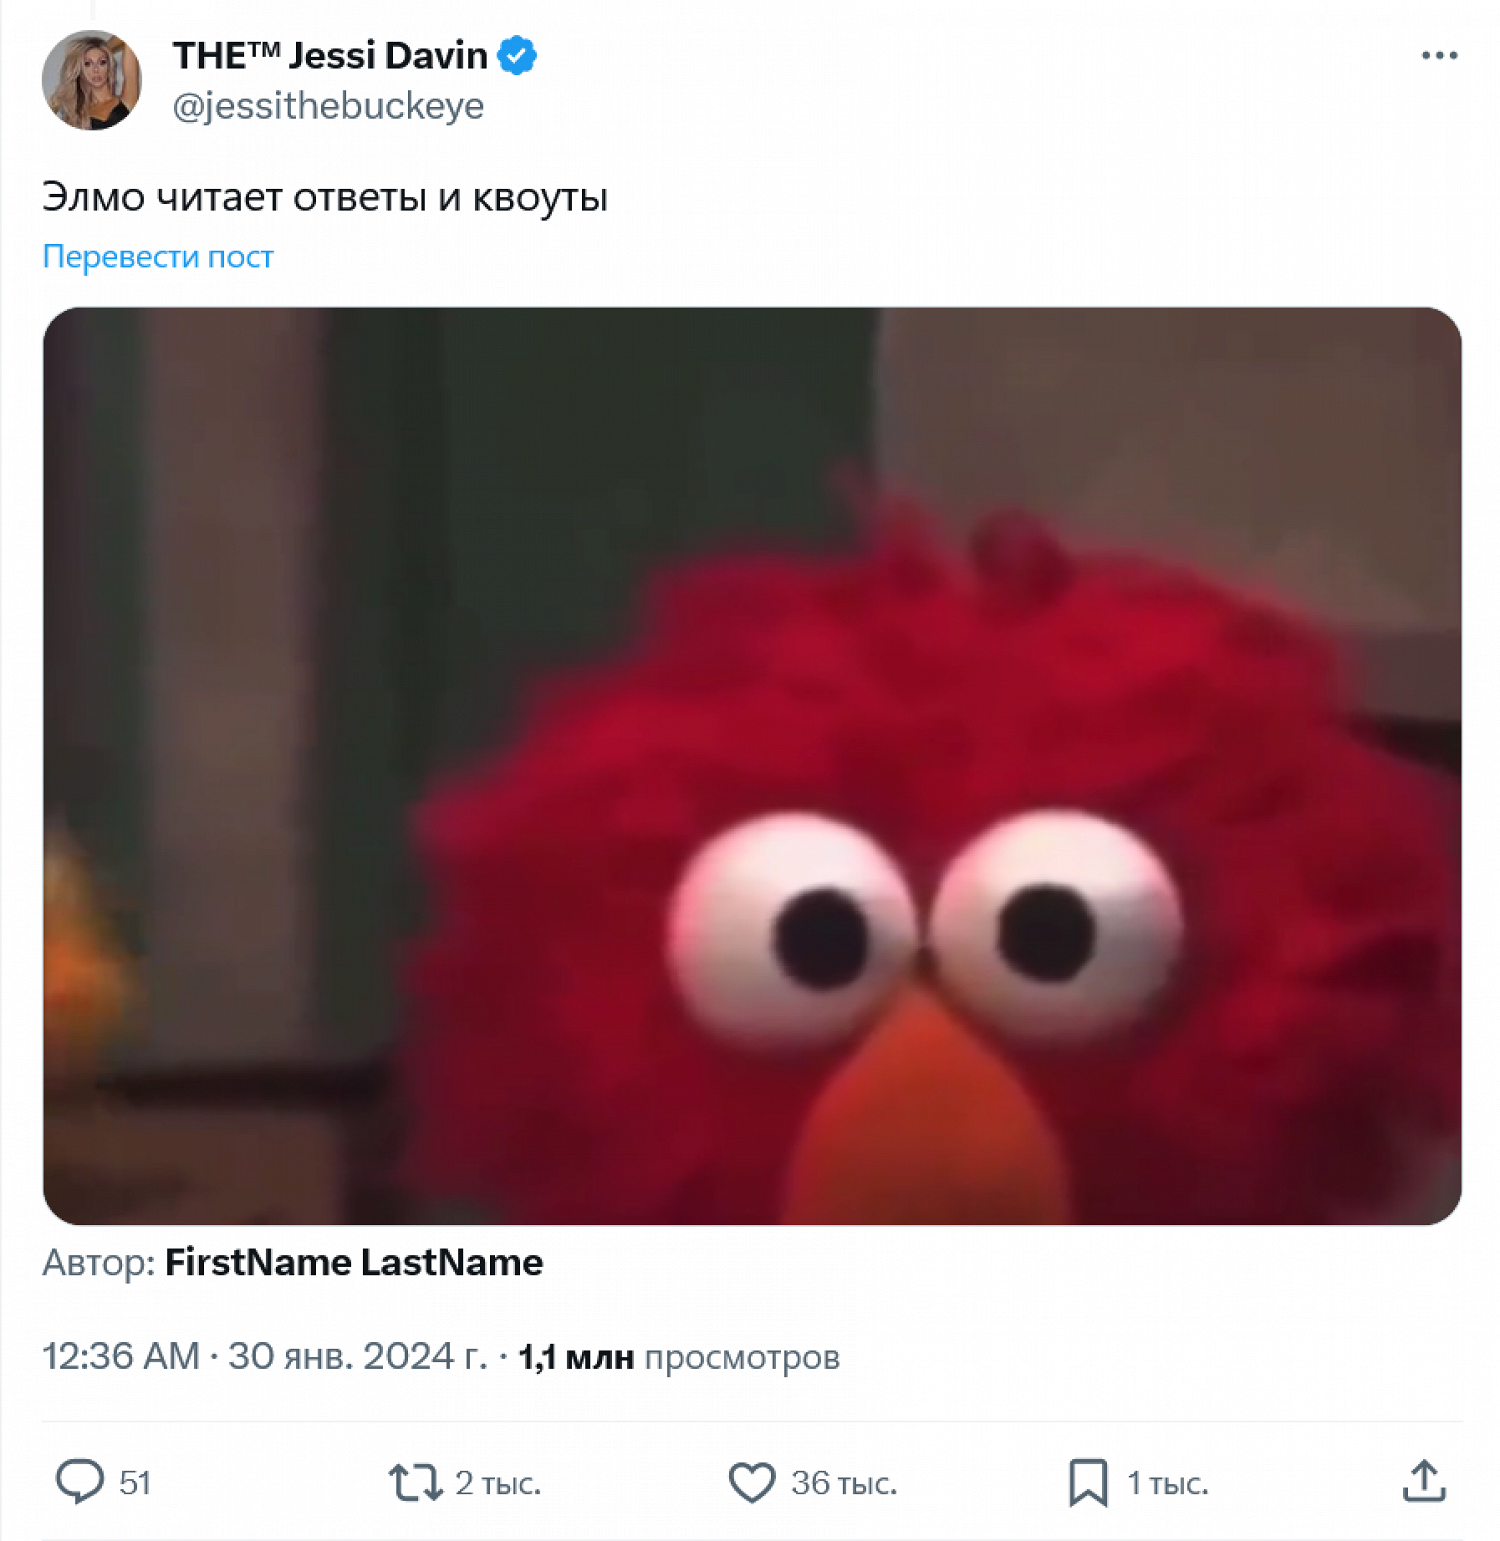
Task: Click the display name THE™ Jessi Davin
Action: point(330,56)
